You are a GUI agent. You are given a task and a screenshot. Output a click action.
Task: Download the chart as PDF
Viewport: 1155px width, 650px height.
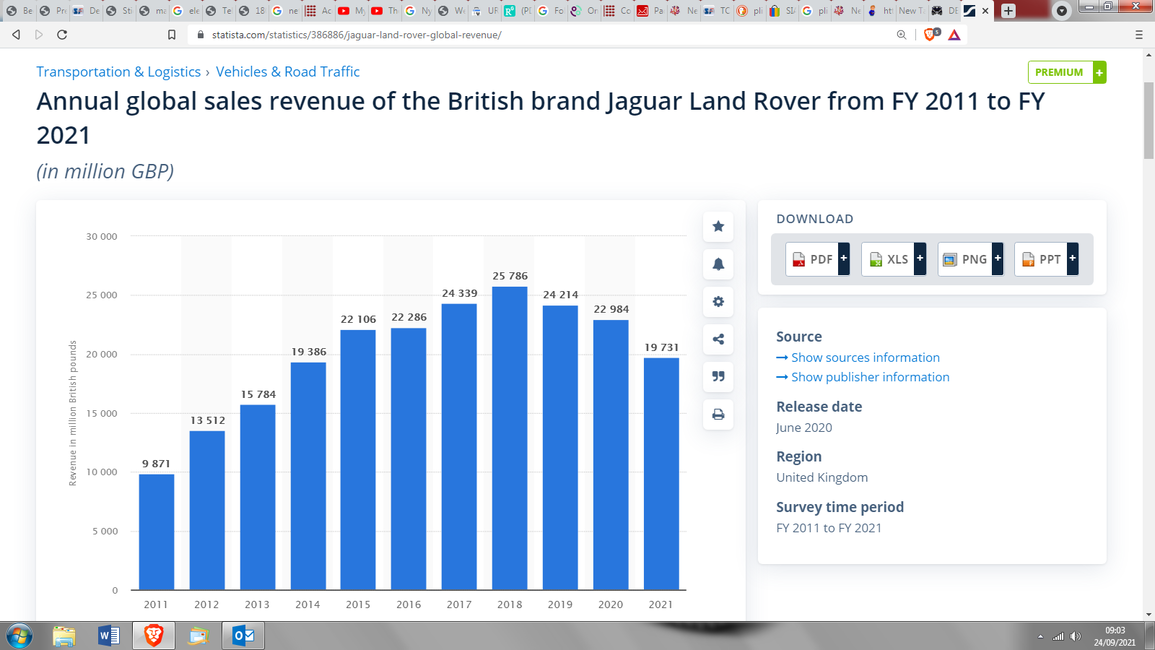tap(817, 259)
